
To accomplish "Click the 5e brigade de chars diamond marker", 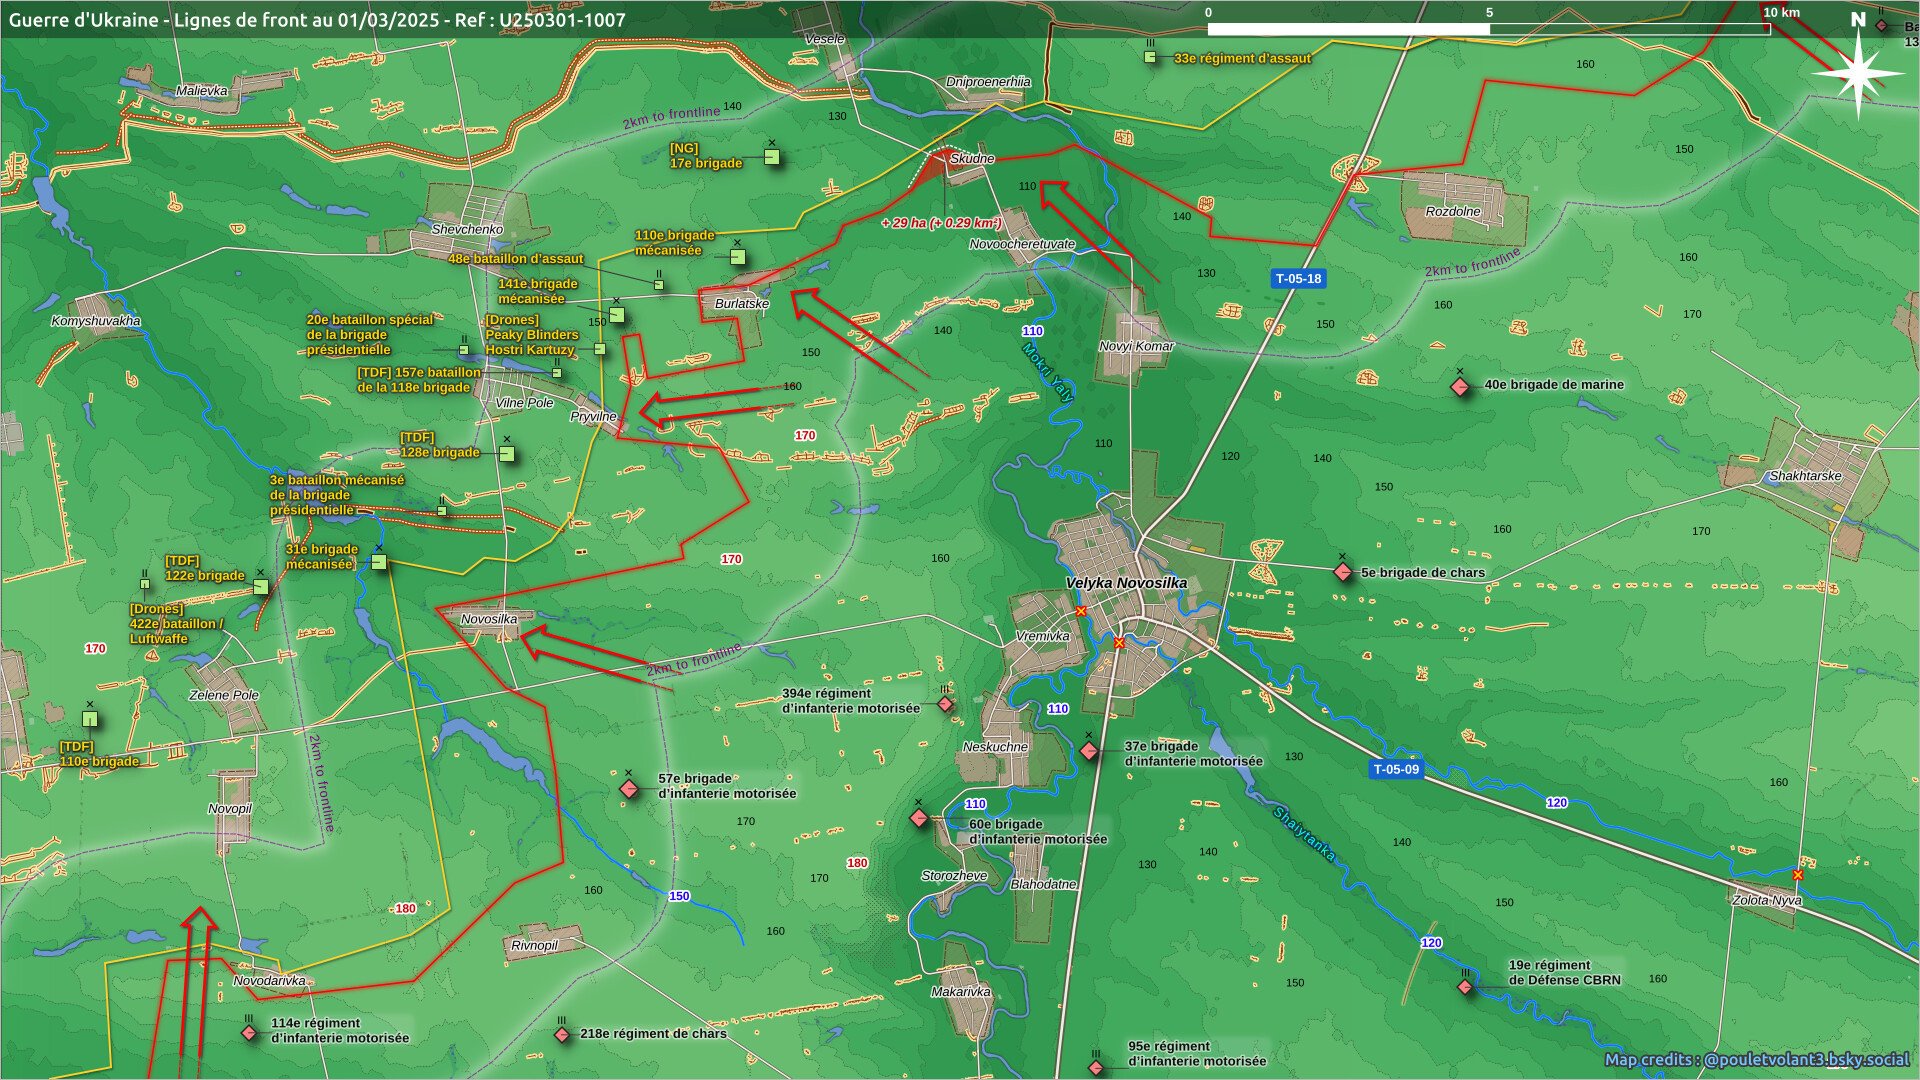I will coord(1343,572).
